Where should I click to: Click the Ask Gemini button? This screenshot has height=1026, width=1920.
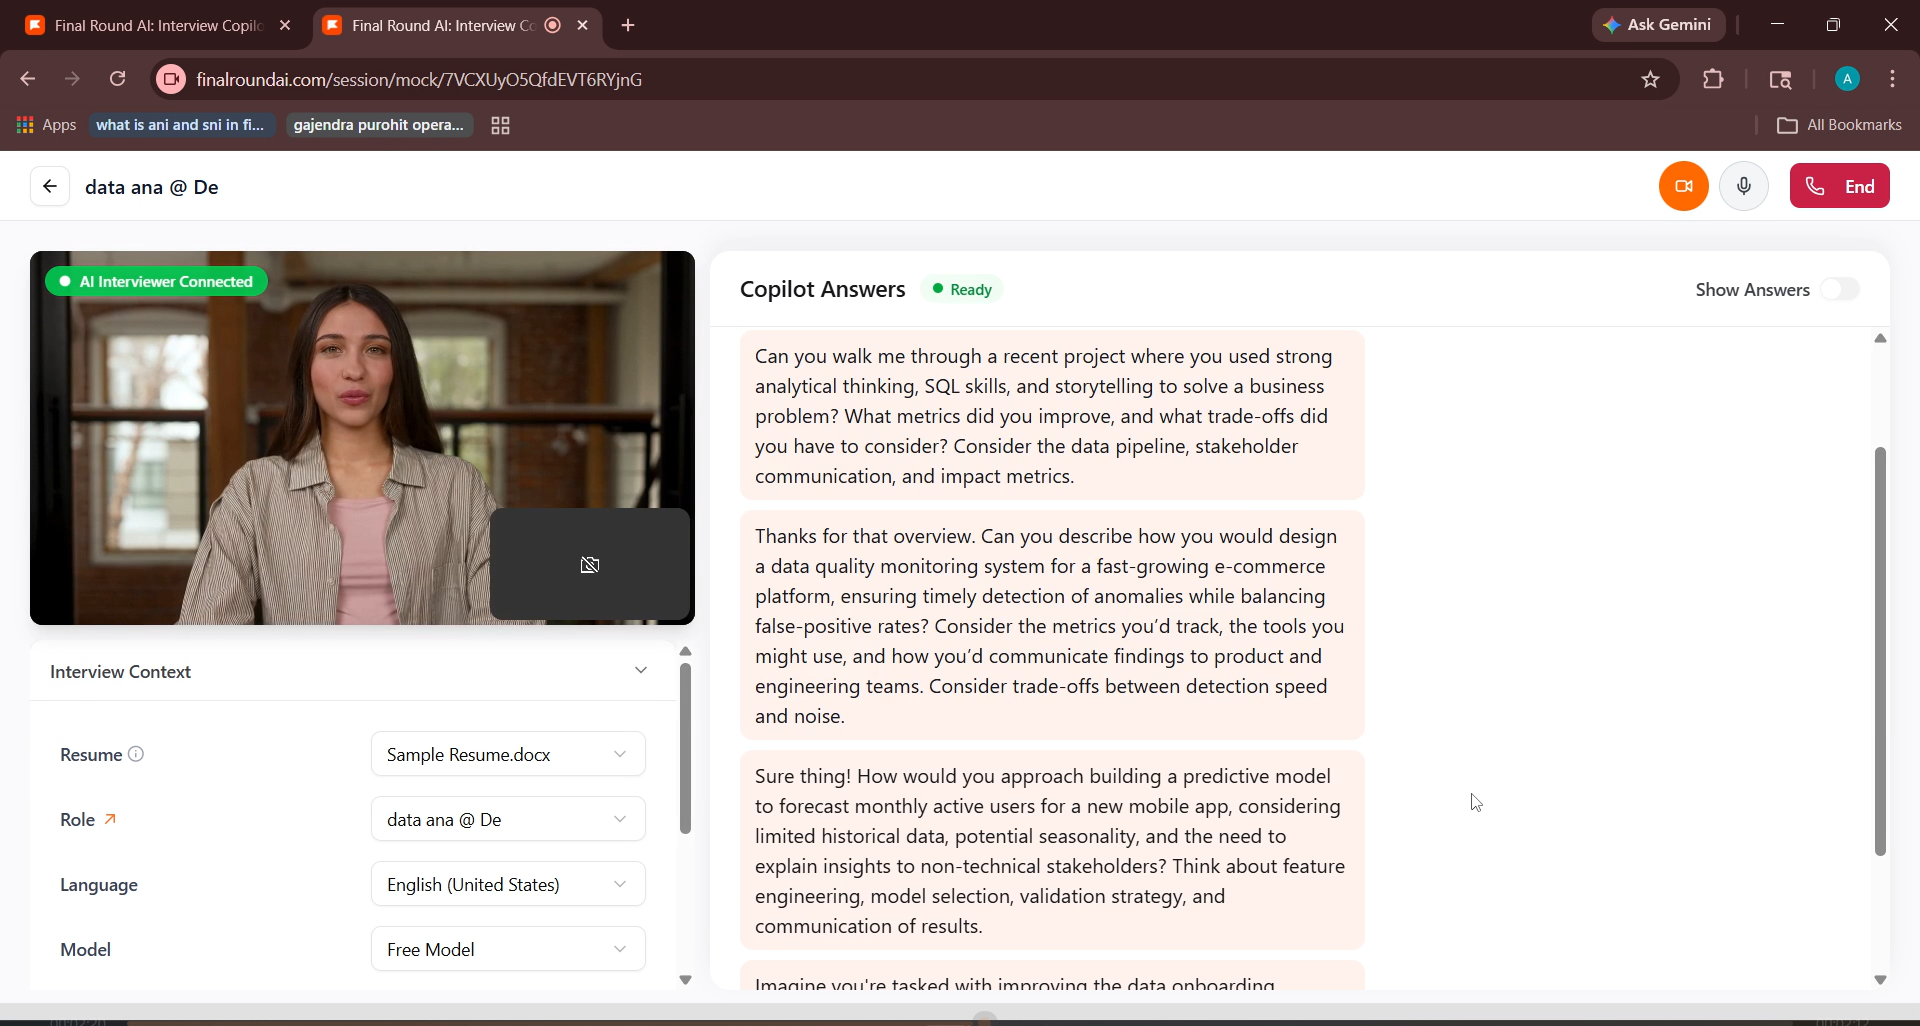click(1658, 25)
